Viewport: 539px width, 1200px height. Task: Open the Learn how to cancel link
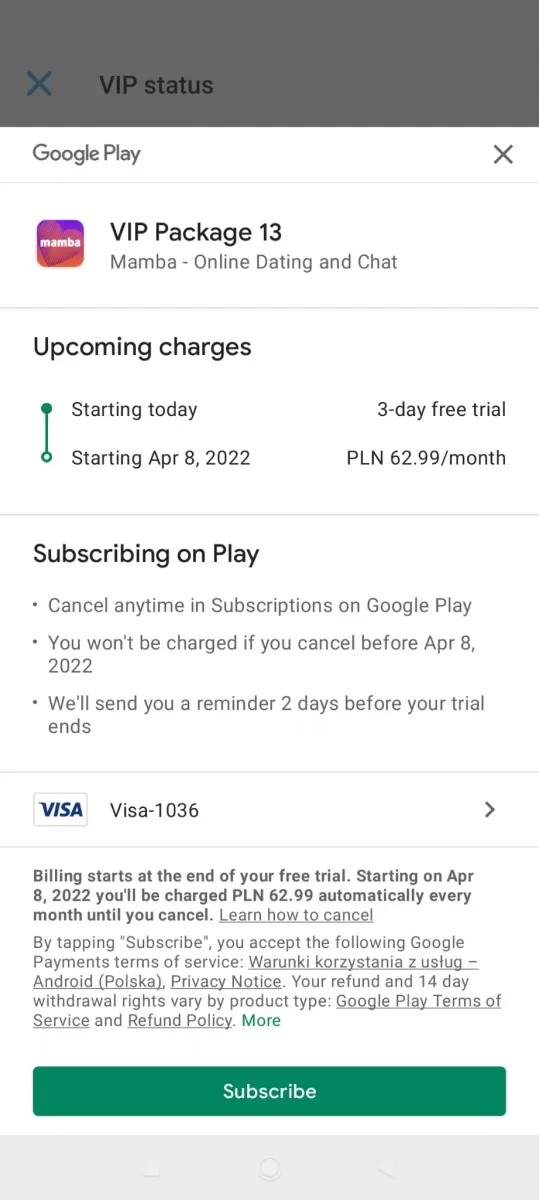click(296, 915)
